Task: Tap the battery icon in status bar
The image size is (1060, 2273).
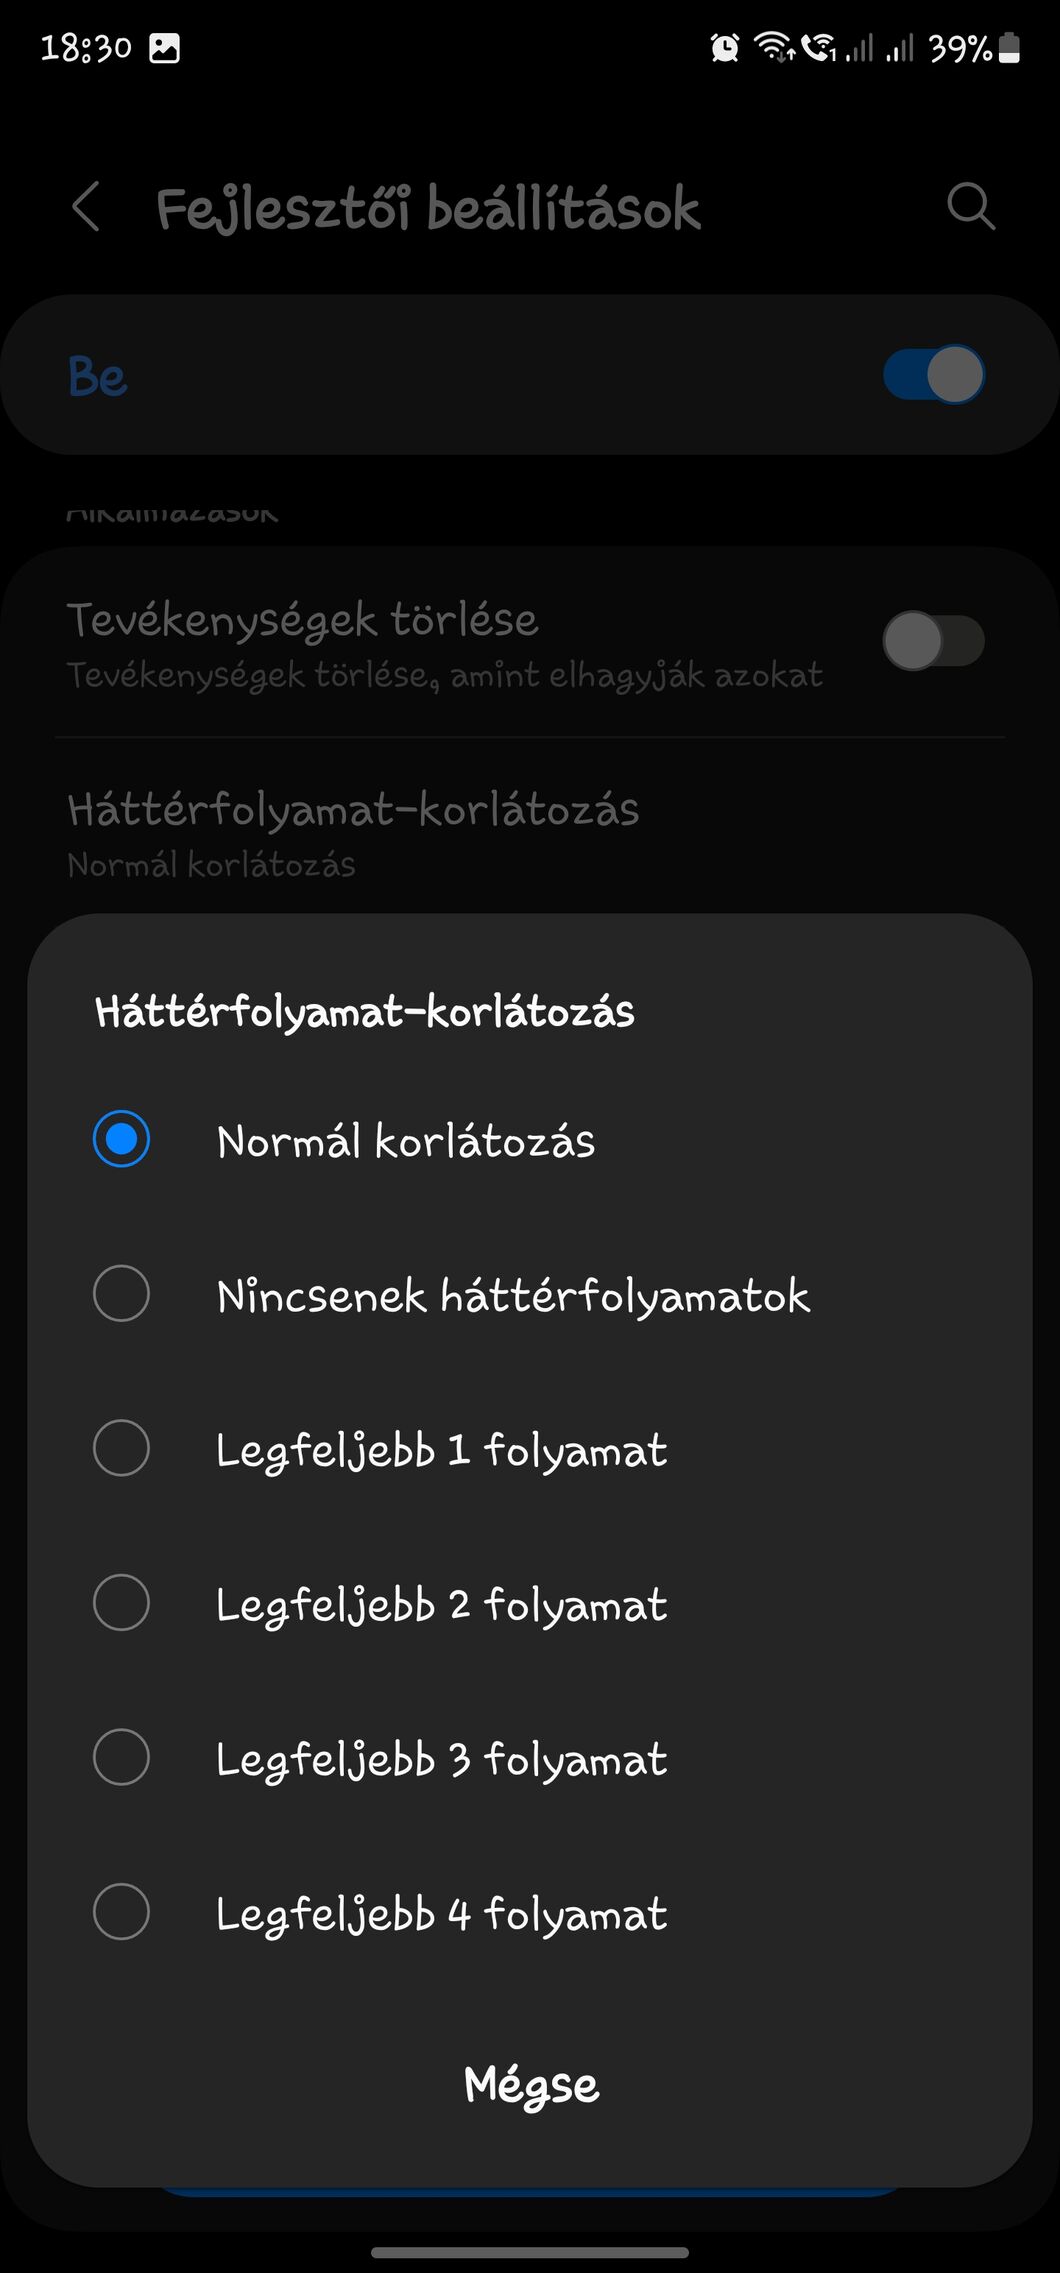Action: point(1010,47)
